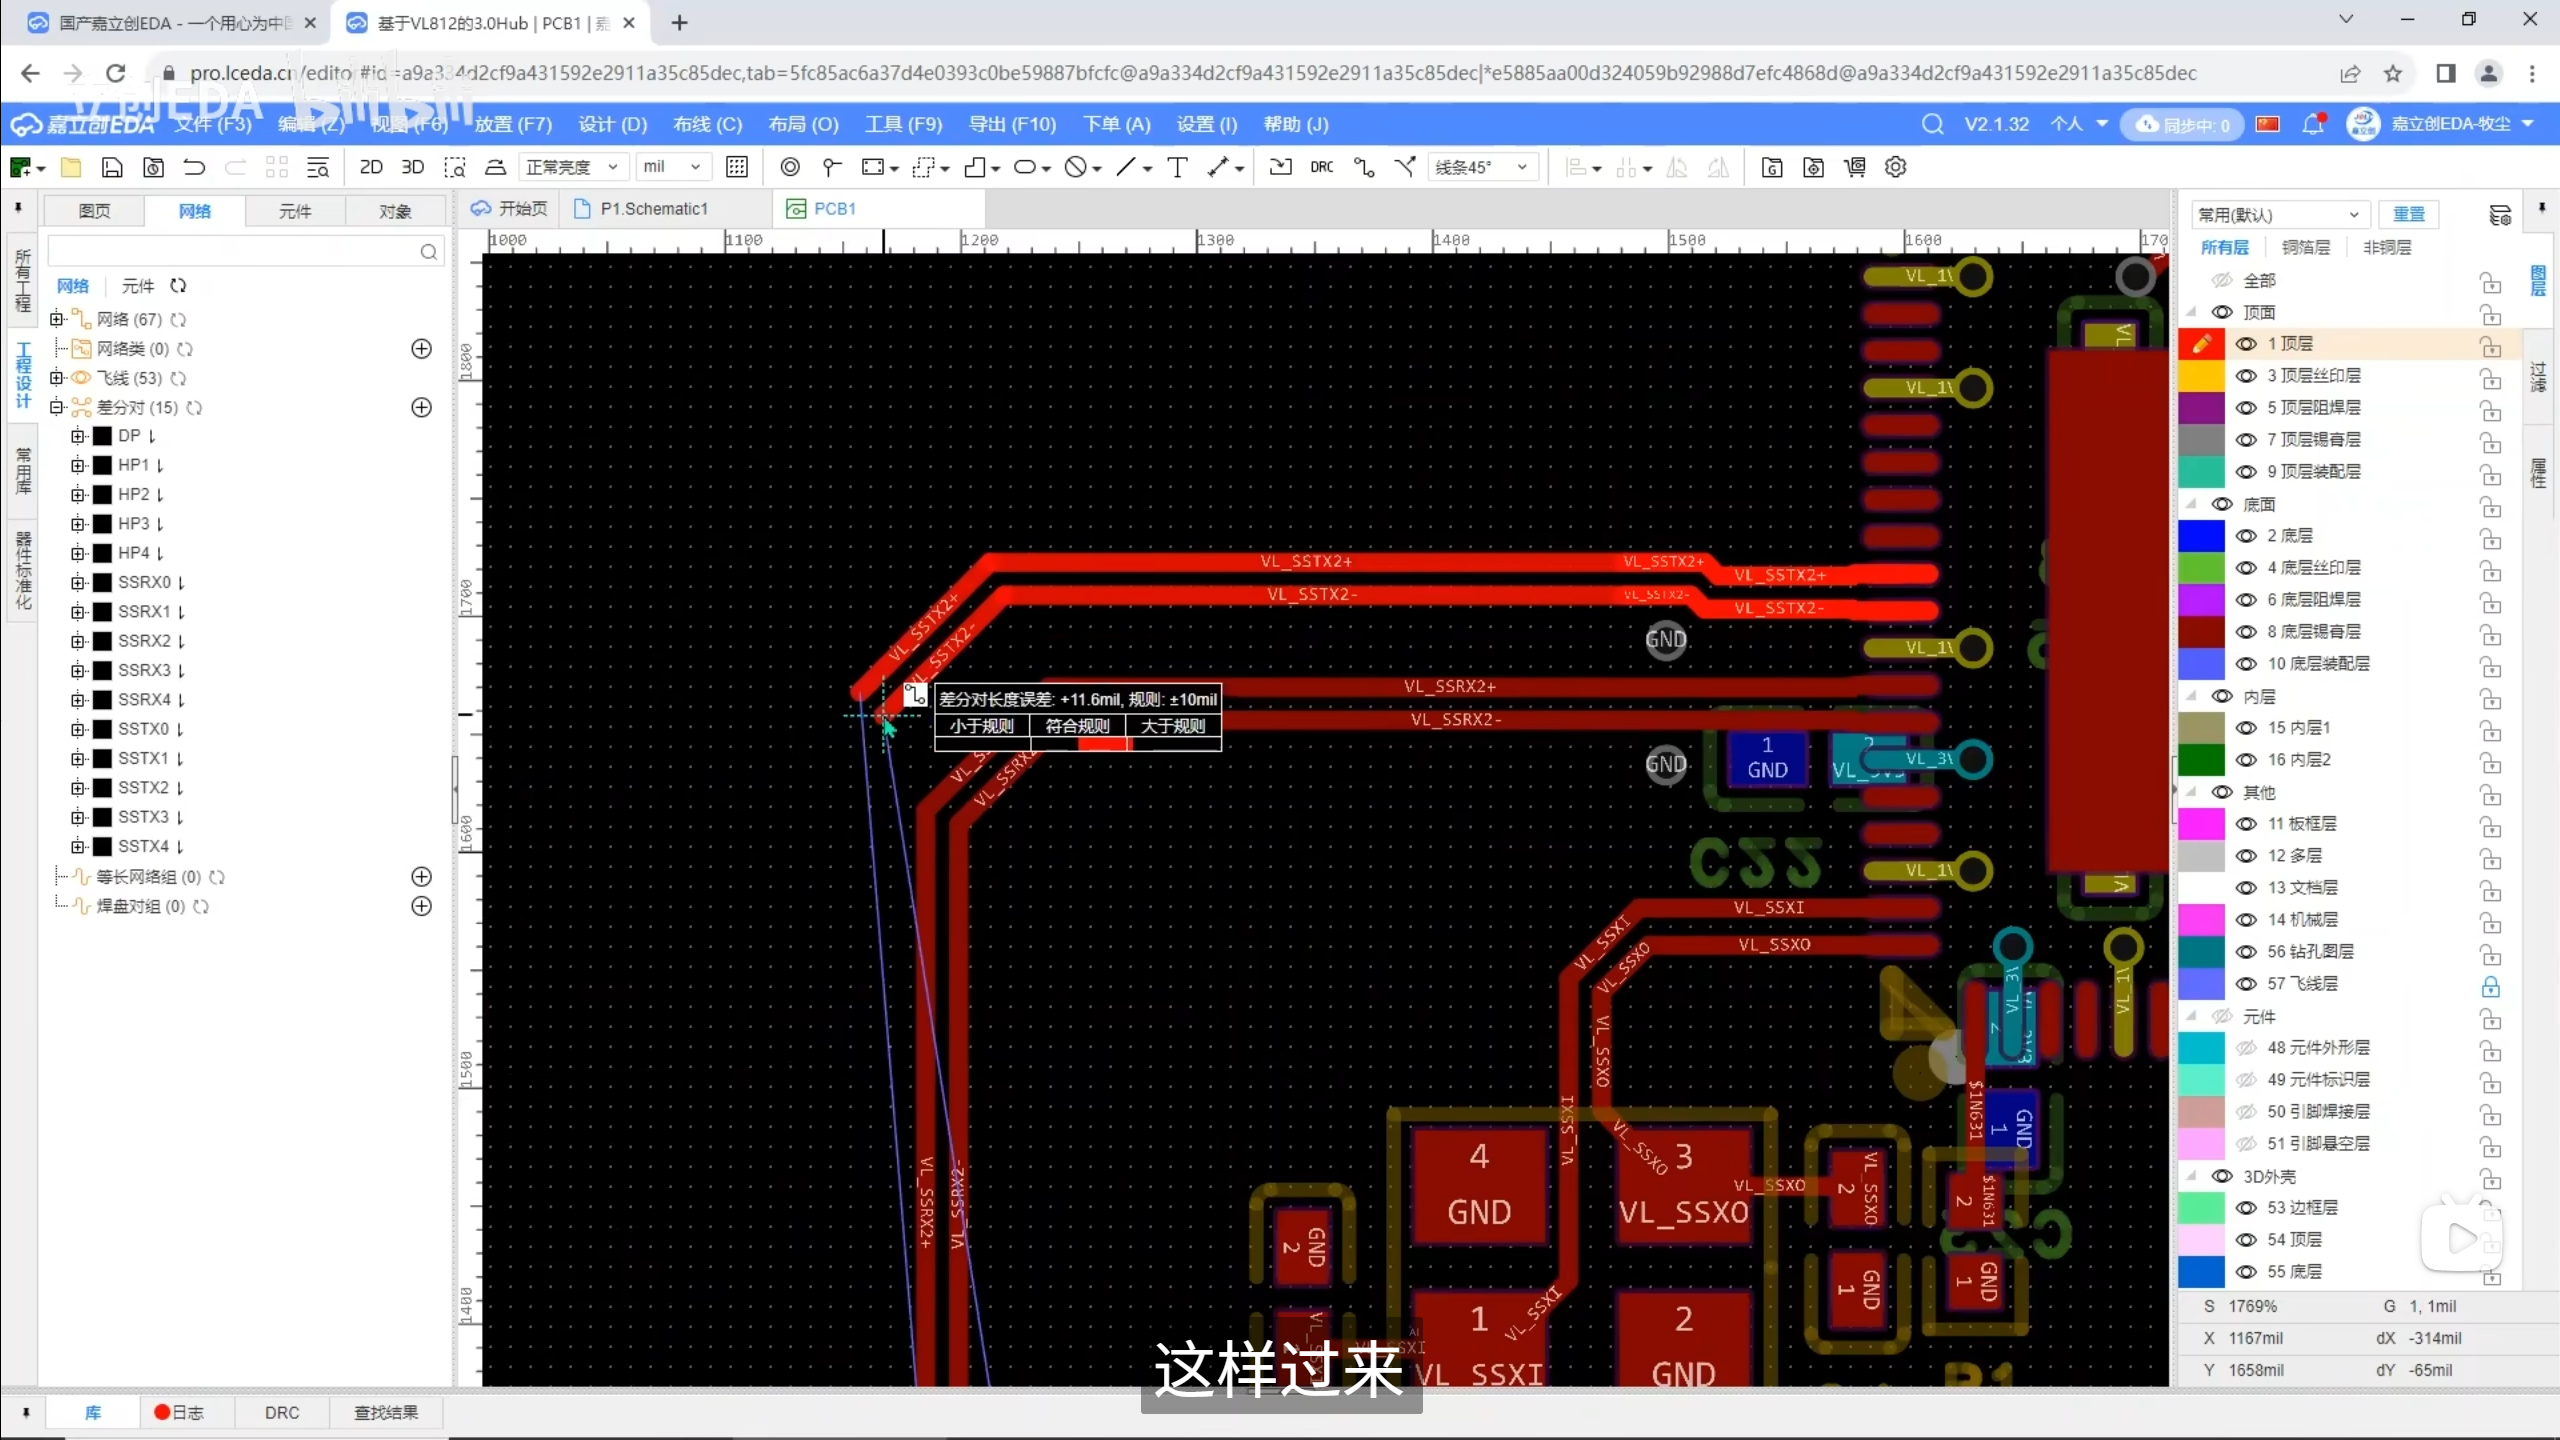This screenshot has width=2560, height=1440.
Task: Open the mil units dropdown
Action: 672,167
